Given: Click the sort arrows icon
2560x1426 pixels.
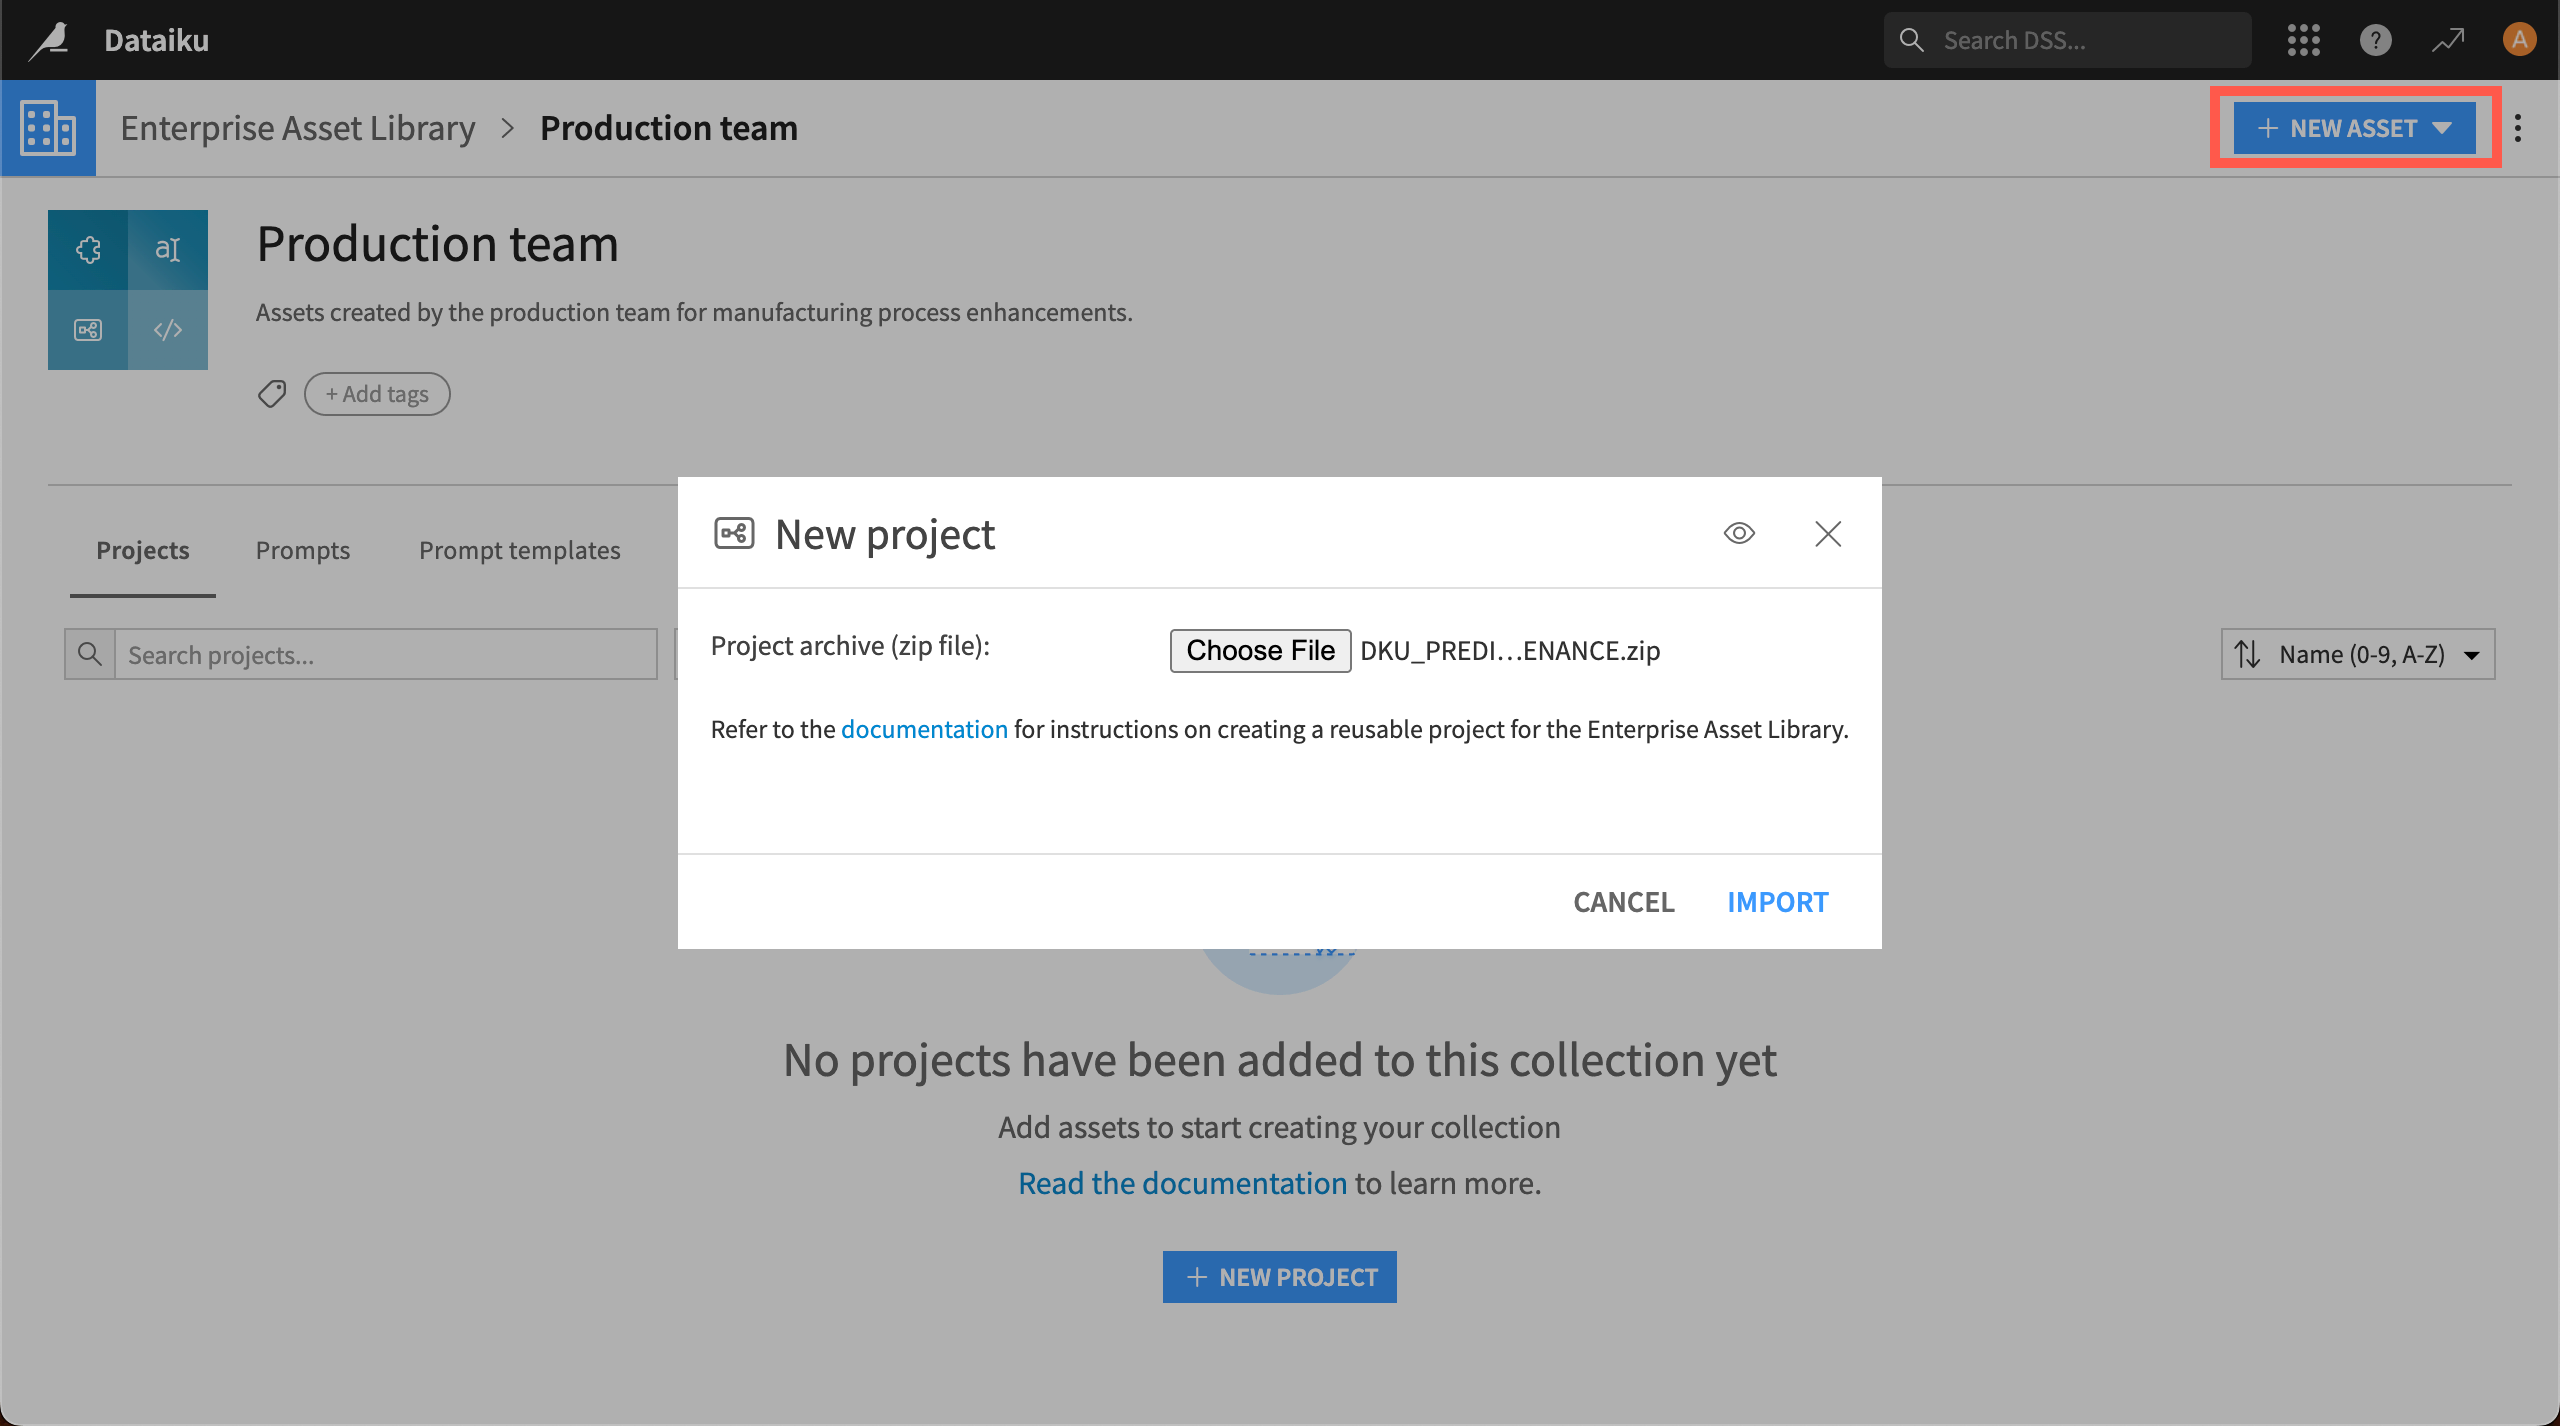Looking at the screenshot, I should (2247, 653).
